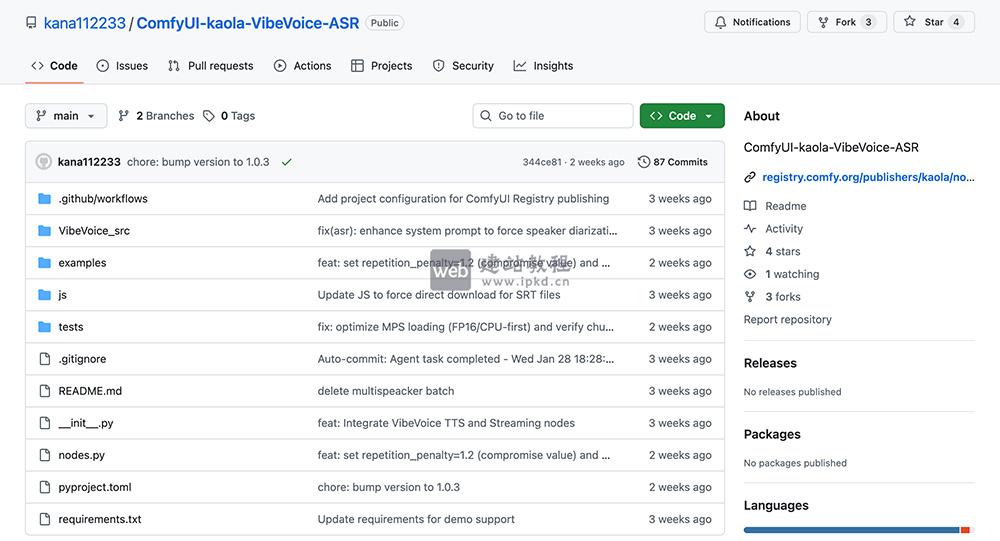Click the repository book icon beside kana112233
Image resolution: width=1000 pixels, height=541 pixels.
(x=31, y=23)
